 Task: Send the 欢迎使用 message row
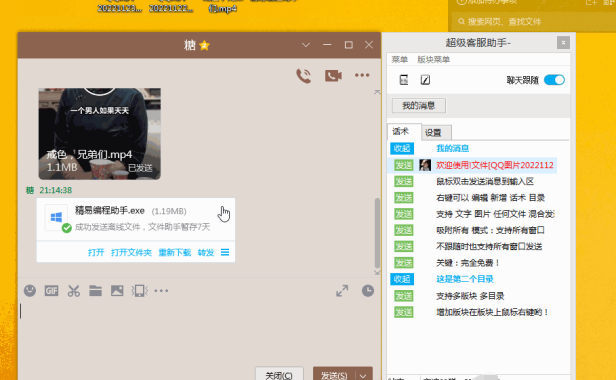(x=404, y=165)
